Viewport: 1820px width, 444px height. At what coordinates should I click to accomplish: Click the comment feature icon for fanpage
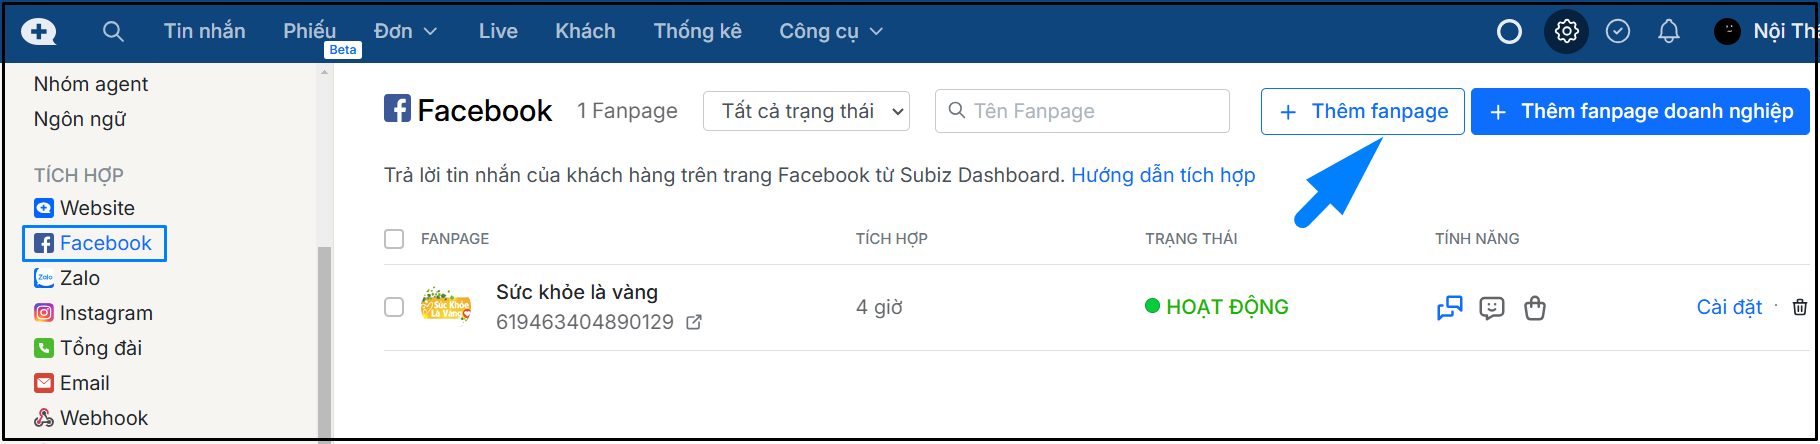1492,308
